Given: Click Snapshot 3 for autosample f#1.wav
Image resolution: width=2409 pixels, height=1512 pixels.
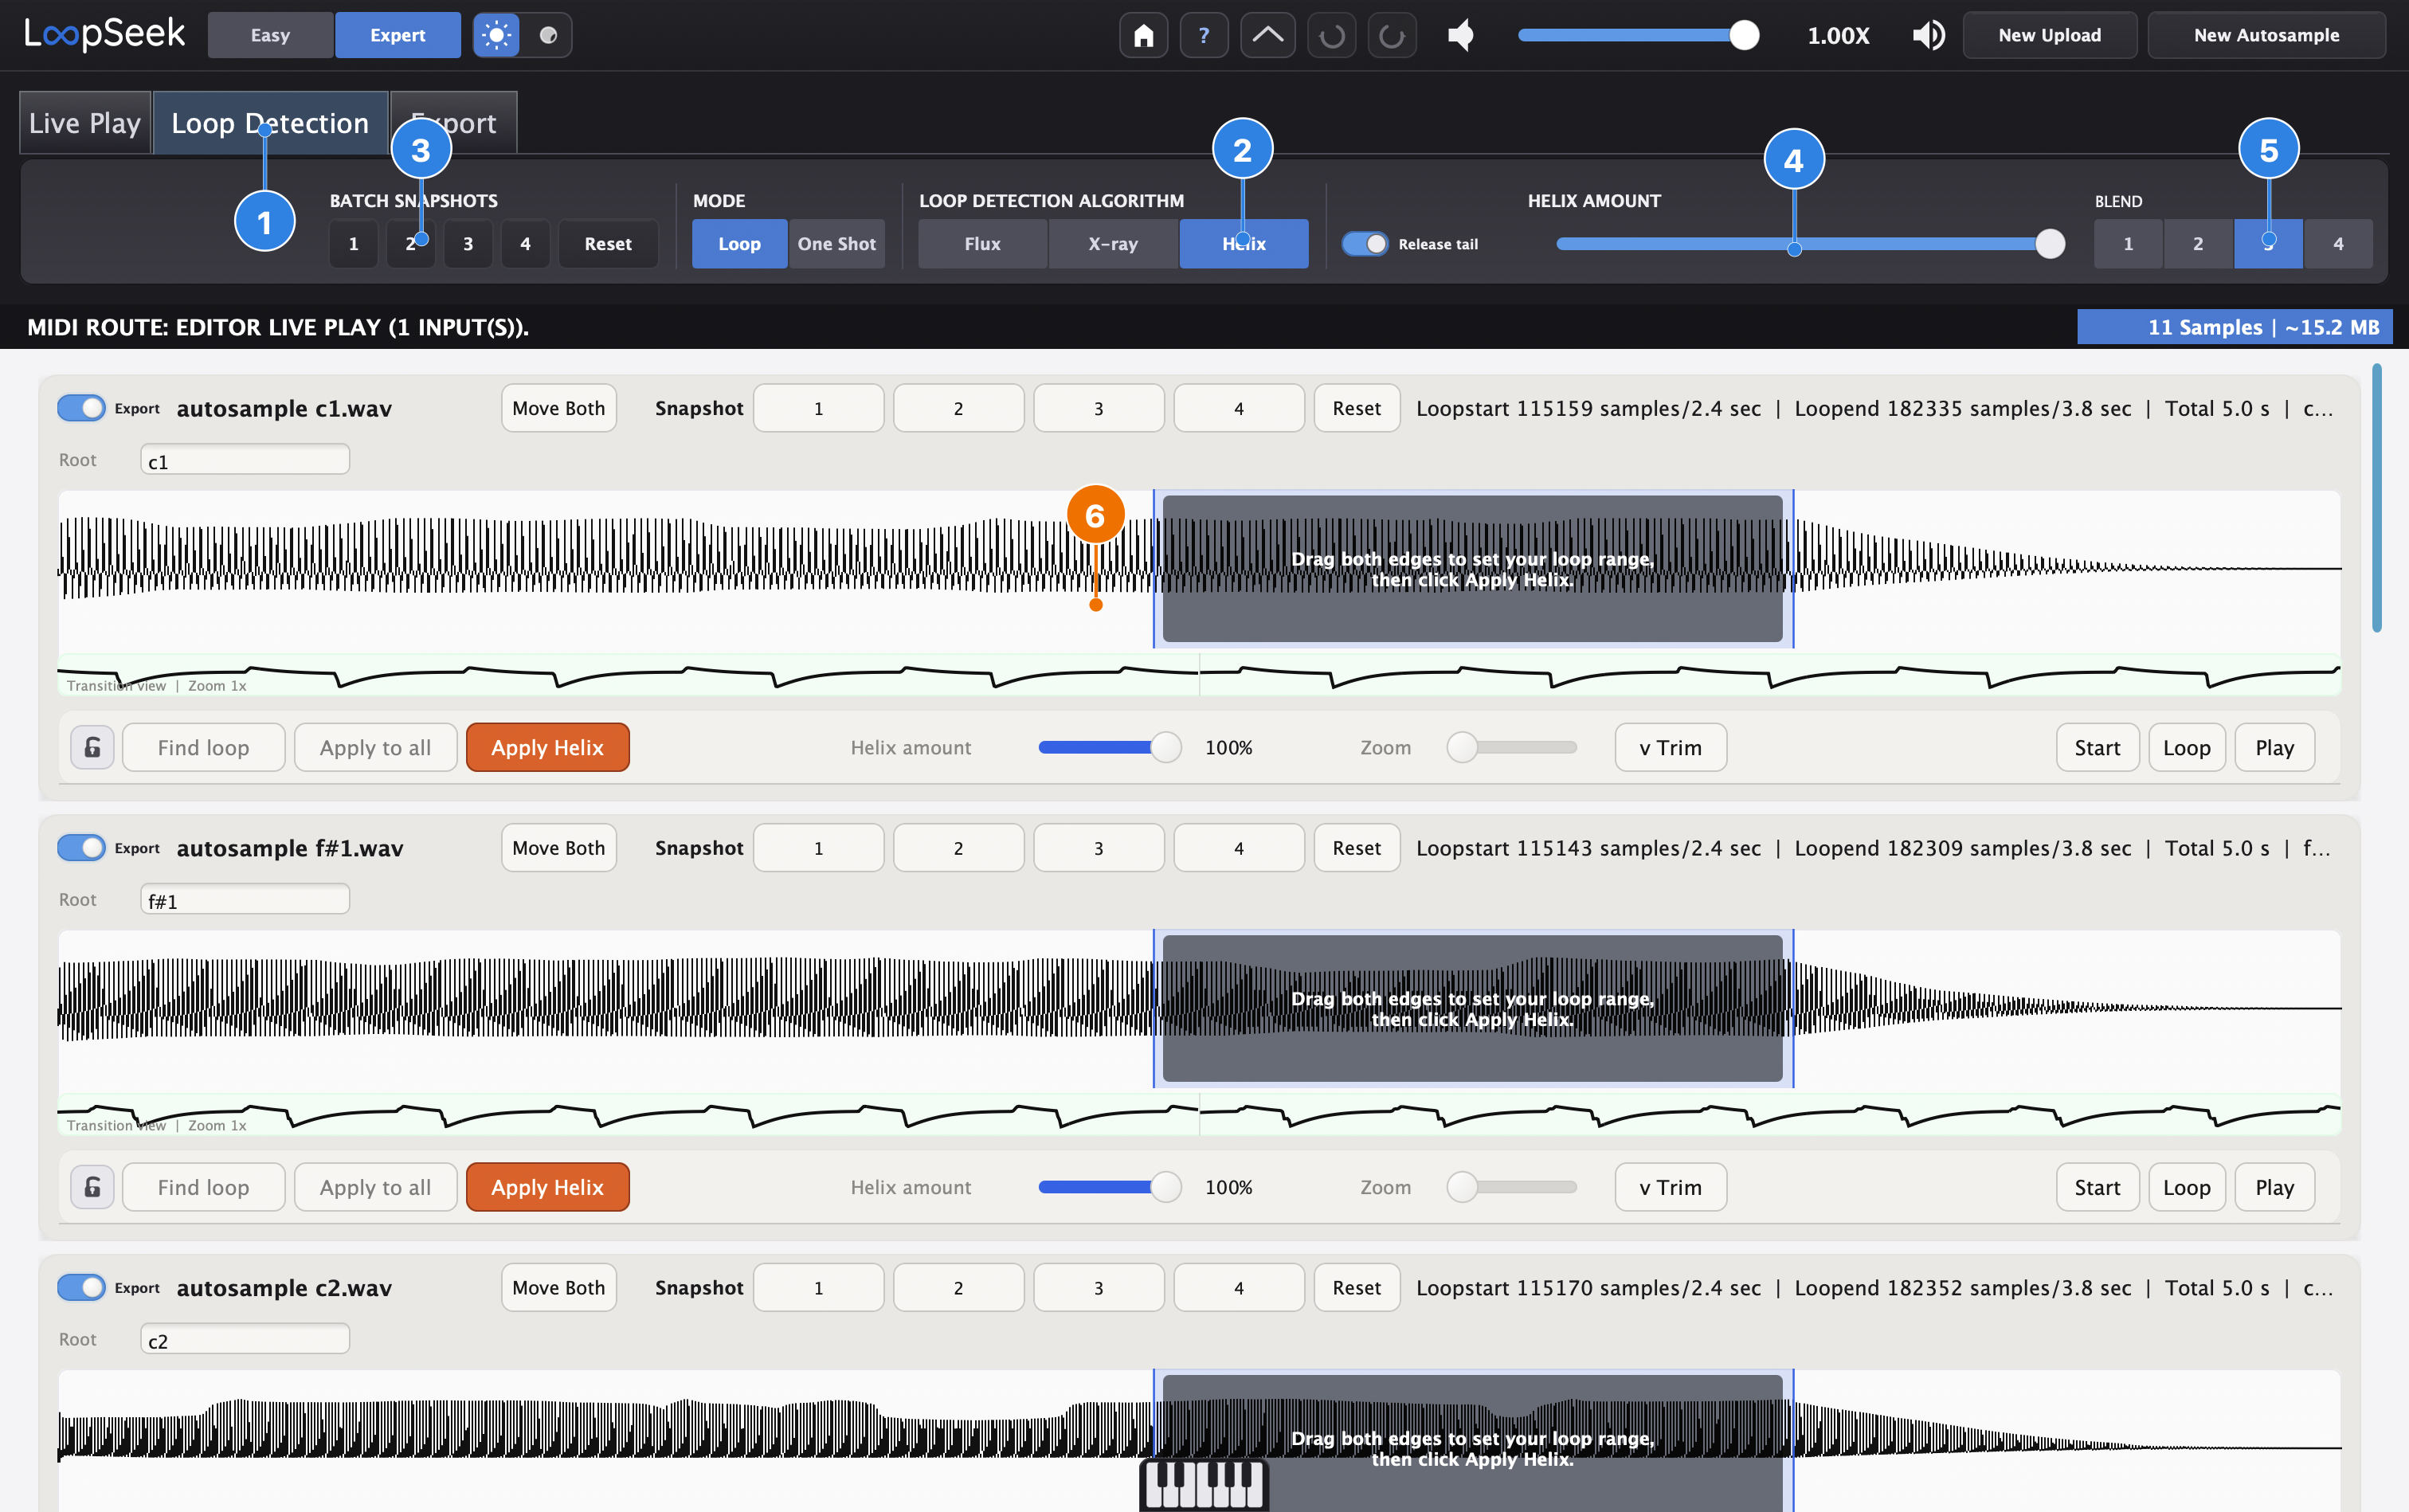Looking at the screenshot, I should click(1098, 847).
